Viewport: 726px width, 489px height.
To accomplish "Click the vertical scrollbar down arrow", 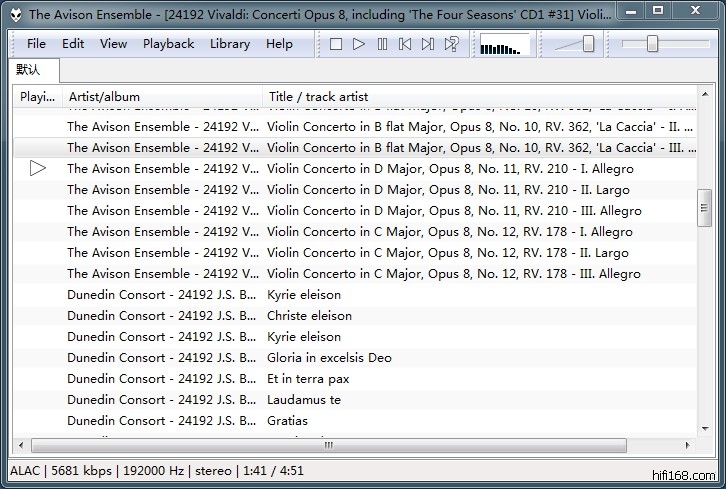I will (704, 428).
